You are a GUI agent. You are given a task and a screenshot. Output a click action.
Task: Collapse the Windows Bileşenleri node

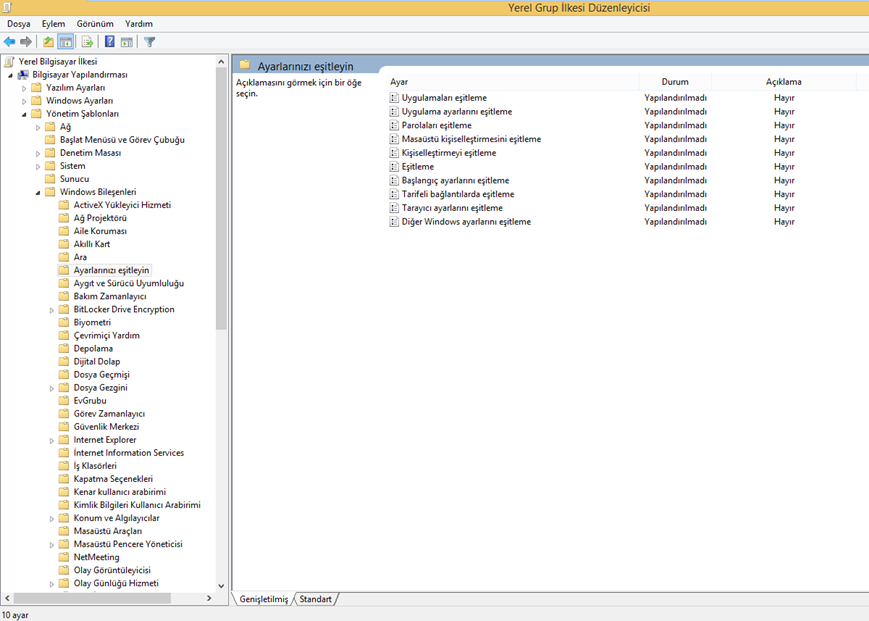38,193
